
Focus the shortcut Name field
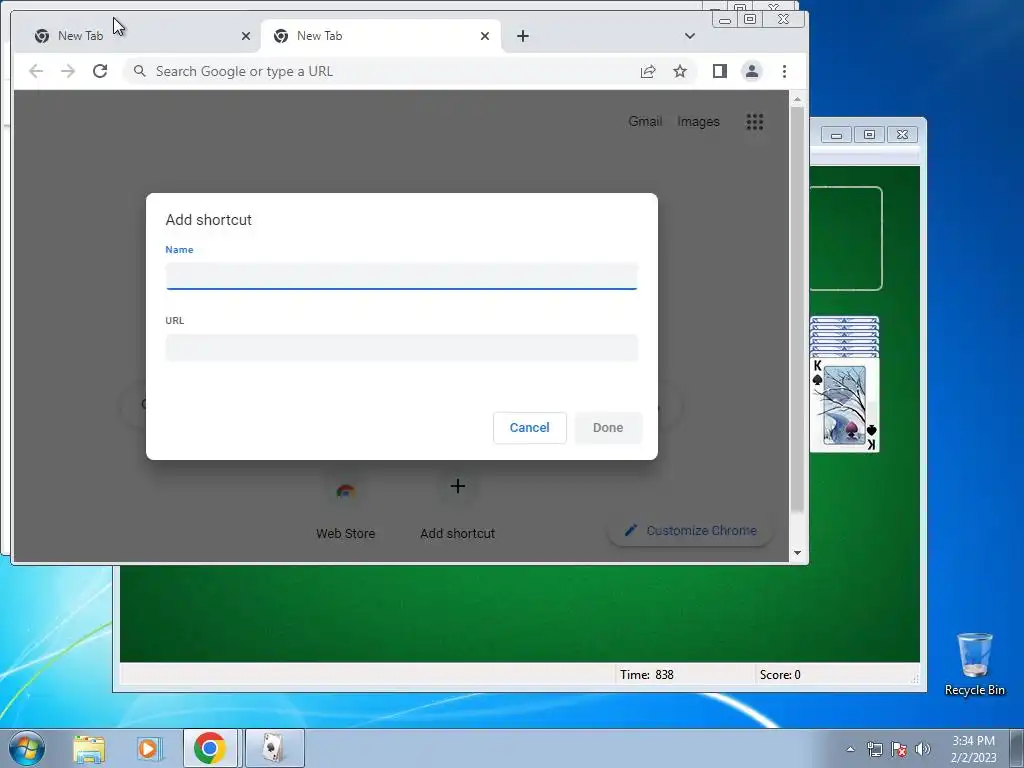402,276
